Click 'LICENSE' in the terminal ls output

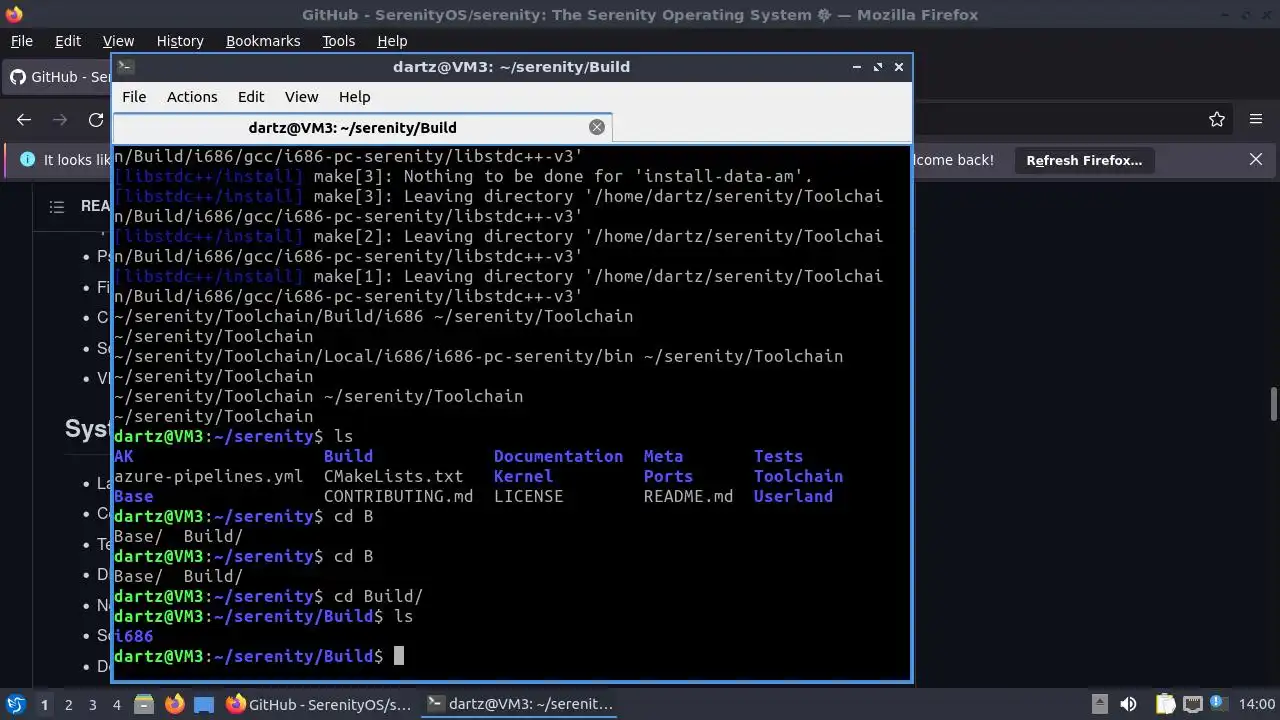click(x=528, y=496)
